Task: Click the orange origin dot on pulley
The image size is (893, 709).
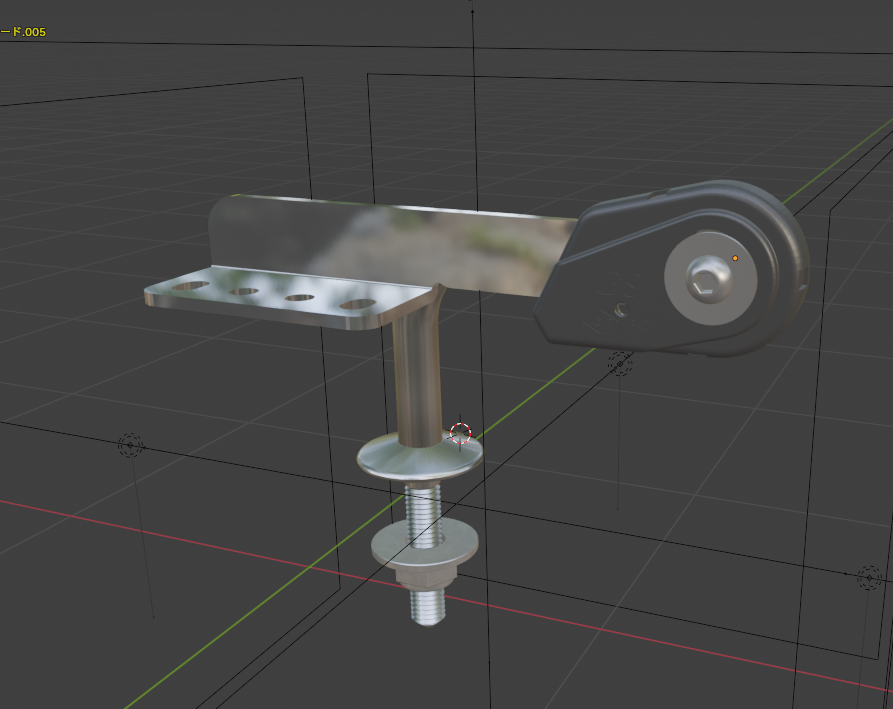Action: 735,258
